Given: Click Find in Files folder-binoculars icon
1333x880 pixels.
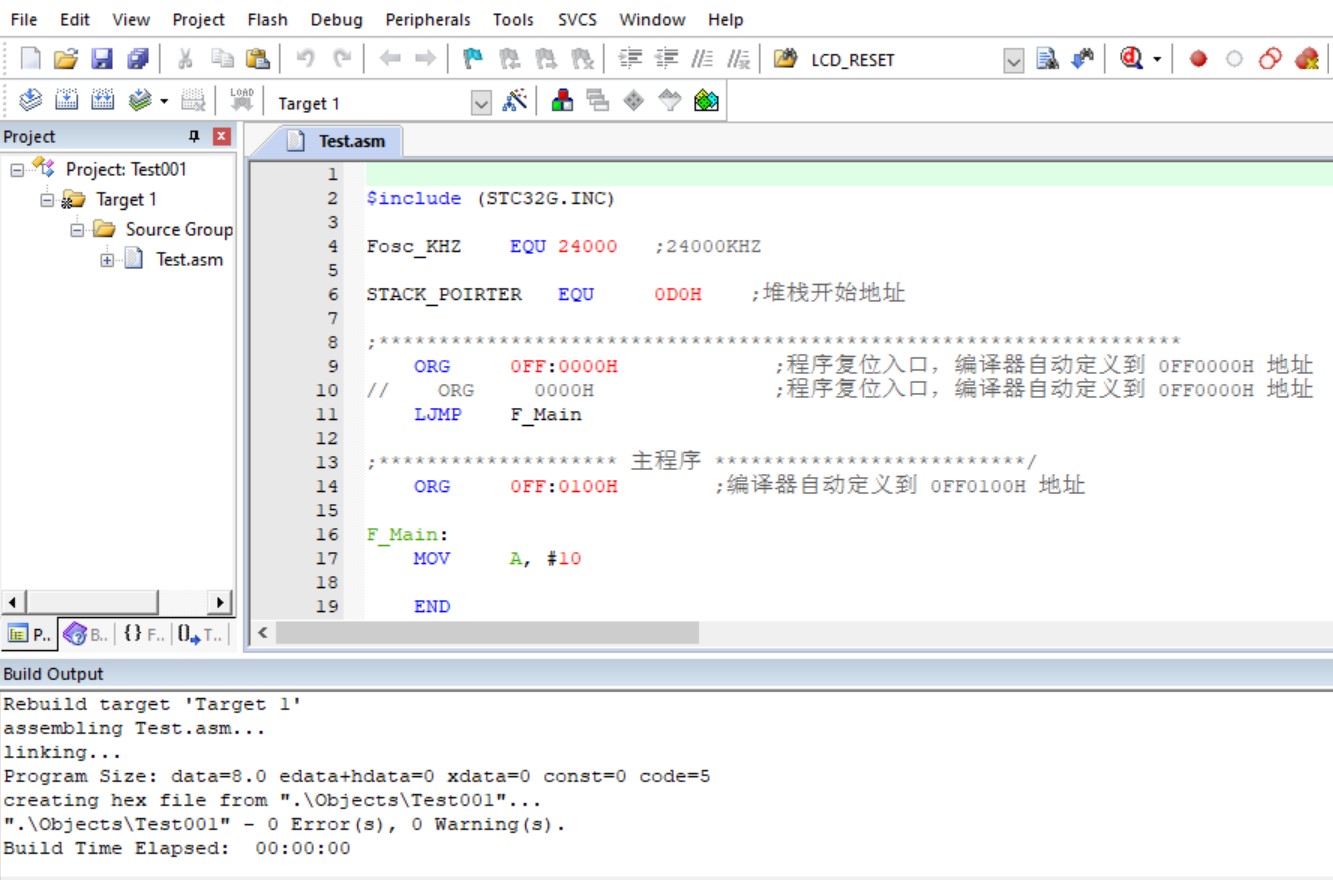Looking at the screenshot, I should [786, 59].
